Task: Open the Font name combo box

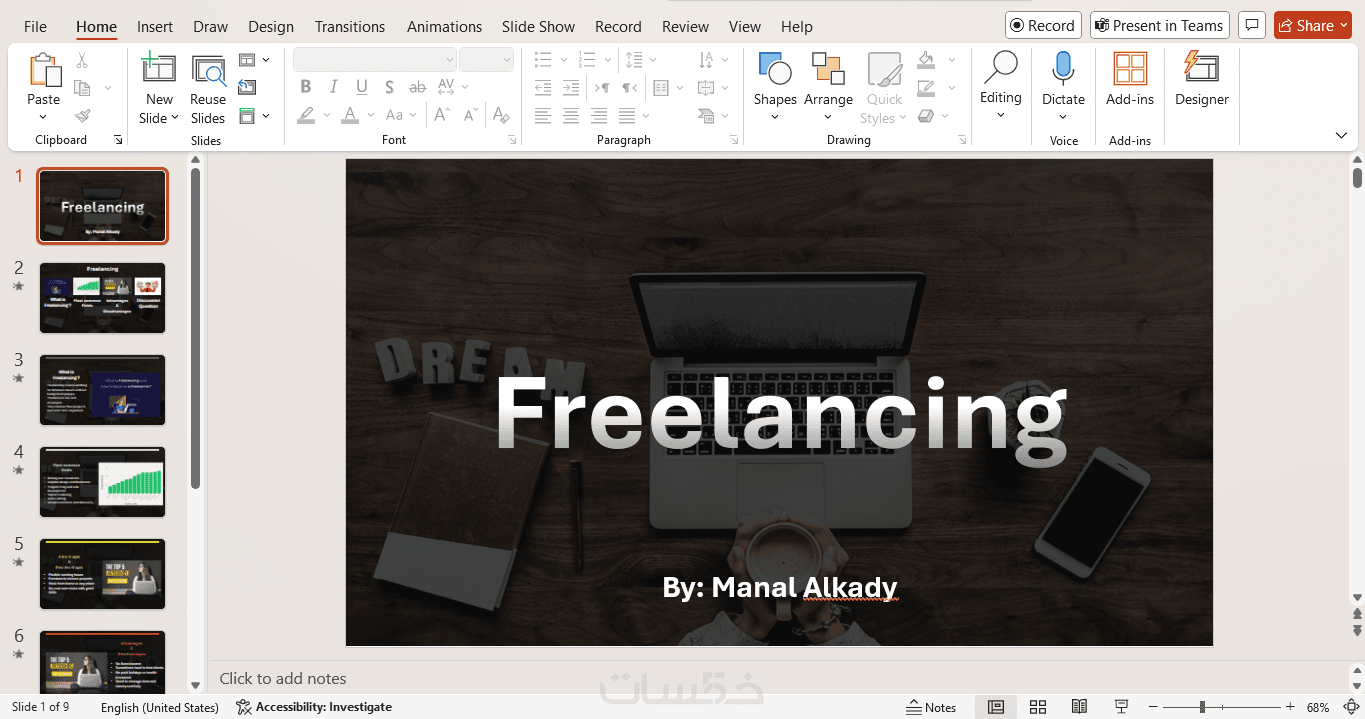Action: [375, 60]
